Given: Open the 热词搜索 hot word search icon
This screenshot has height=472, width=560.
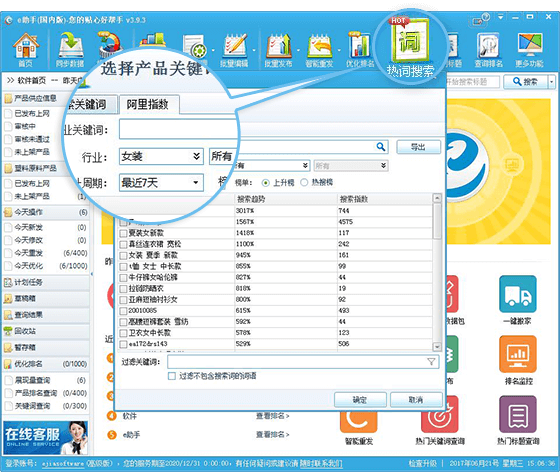Looking at the screenshot, I should click(x=410, y=48).
